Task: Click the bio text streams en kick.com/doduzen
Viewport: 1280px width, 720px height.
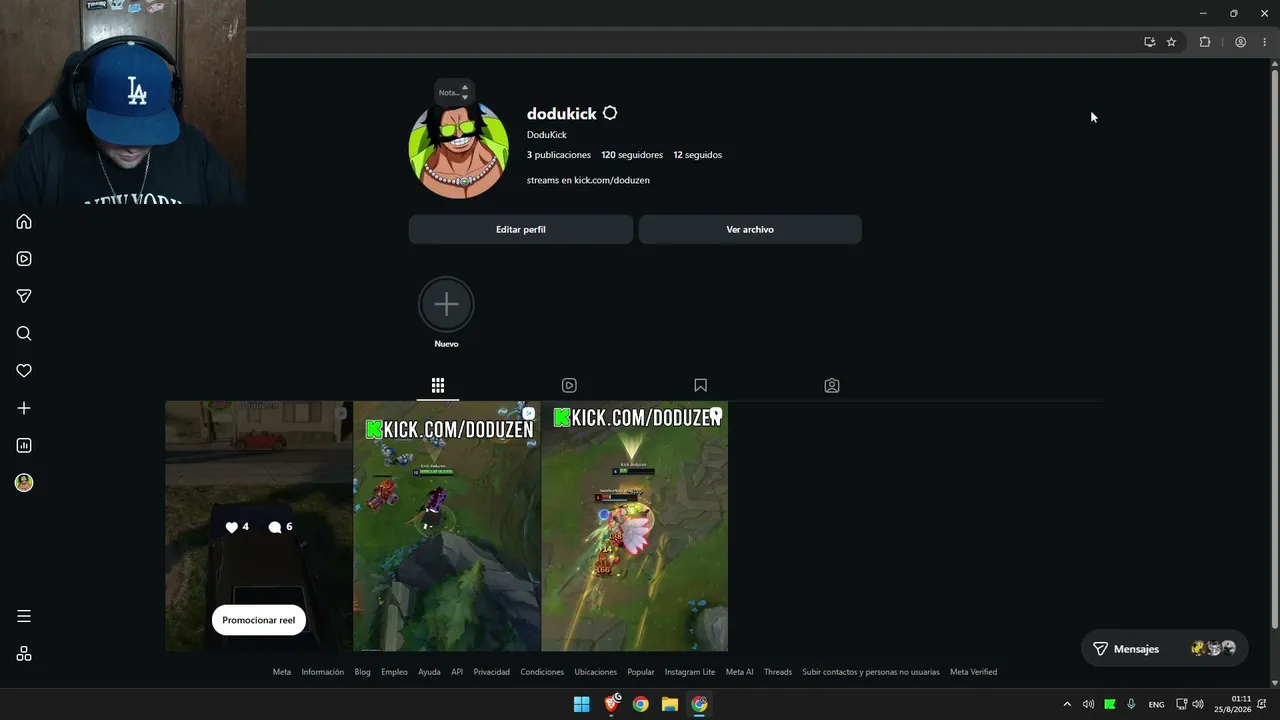Action: pyautogui.click(x=588, y=180)
